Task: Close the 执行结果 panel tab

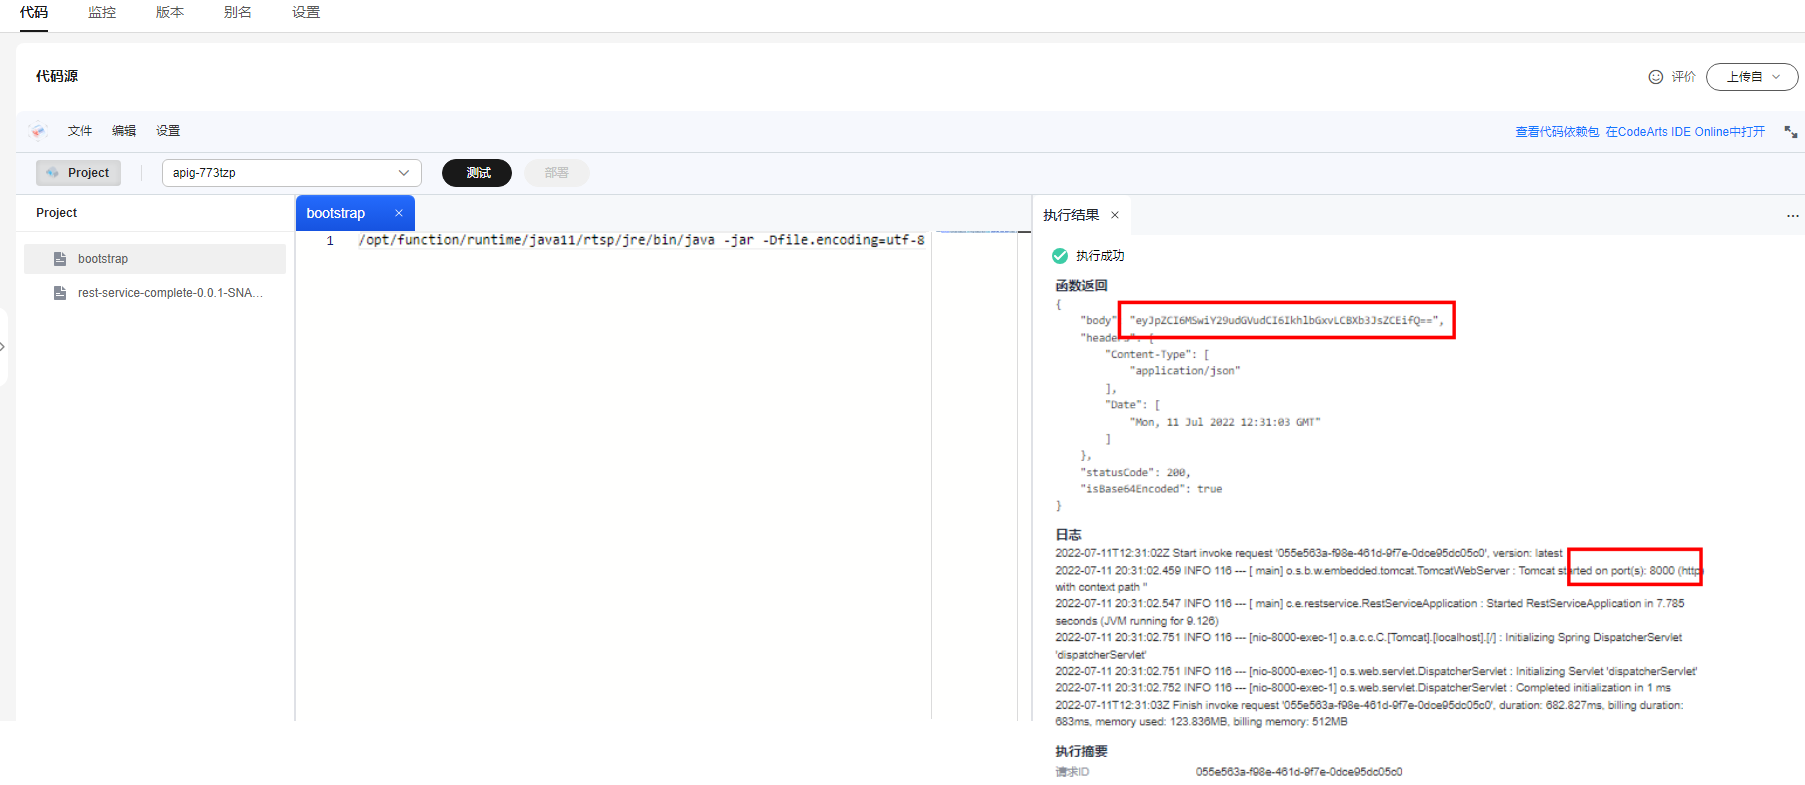Action: 1115,215
